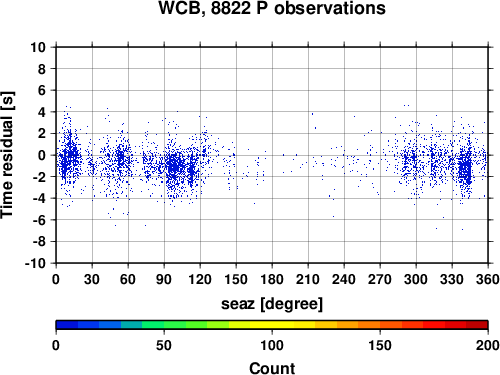Click the 'Time residual [s]' y-axis label
The width and height of the screenshot is (500, 375).
point(7,155)
